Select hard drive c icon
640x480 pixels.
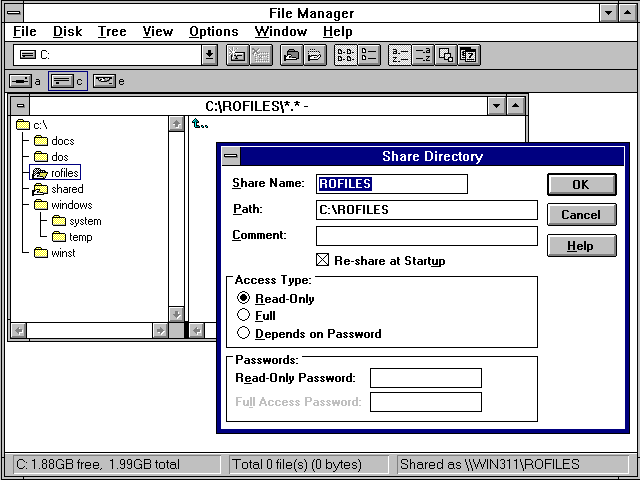tap(62, 81)
